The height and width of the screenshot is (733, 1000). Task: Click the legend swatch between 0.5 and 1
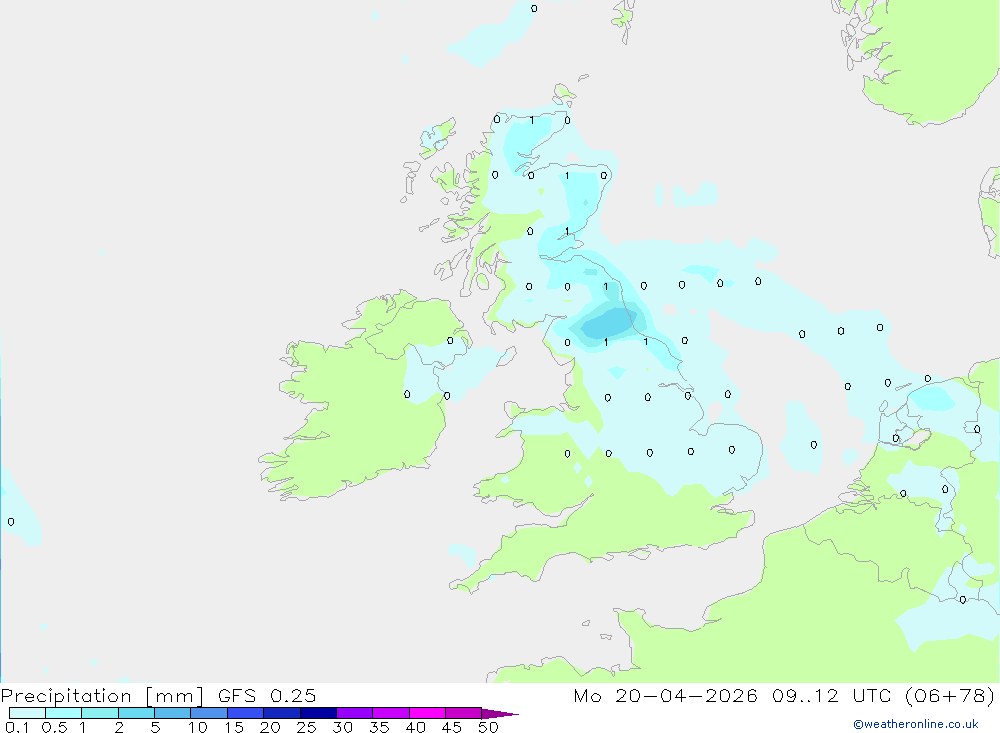click(63, 713)
